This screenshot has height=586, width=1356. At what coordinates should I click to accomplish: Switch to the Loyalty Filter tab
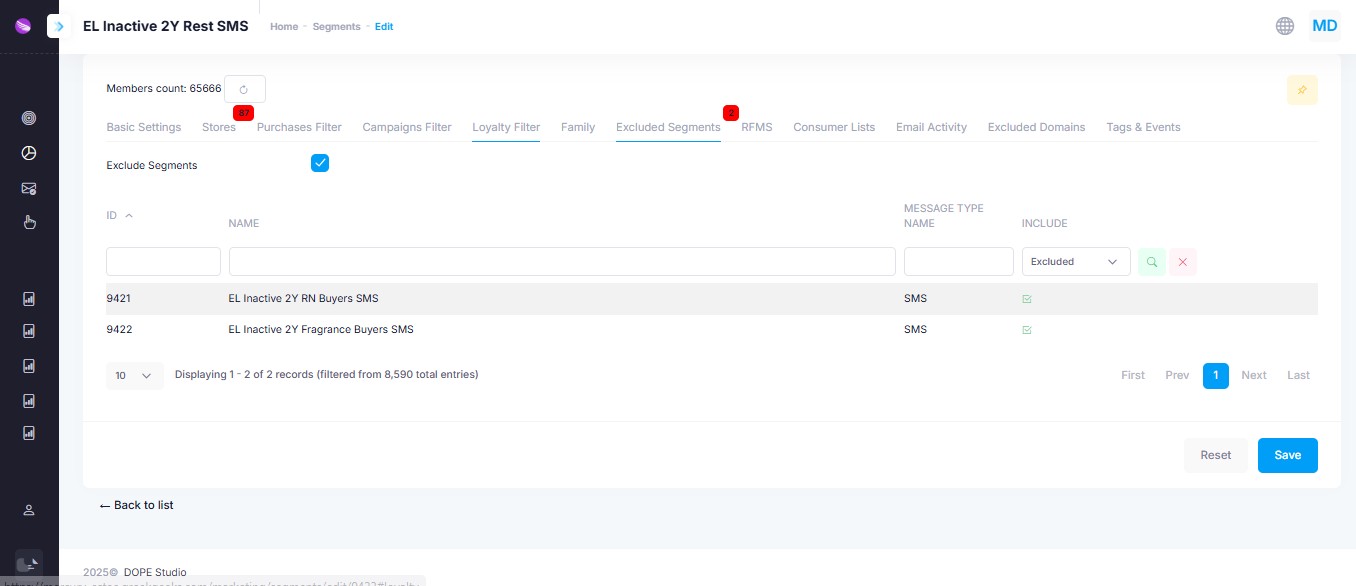506,127
